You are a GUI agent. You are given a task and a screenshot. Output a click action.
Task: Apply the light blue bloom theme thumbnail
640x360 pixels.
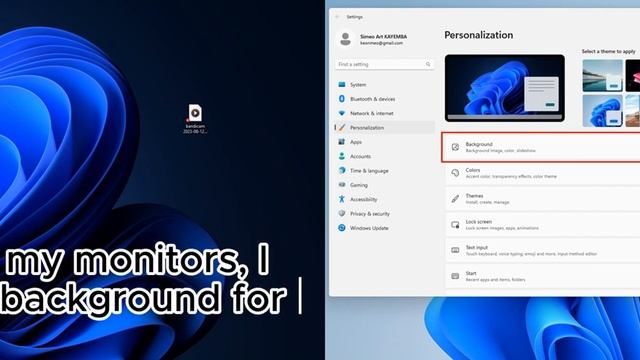tap(602, 111)
